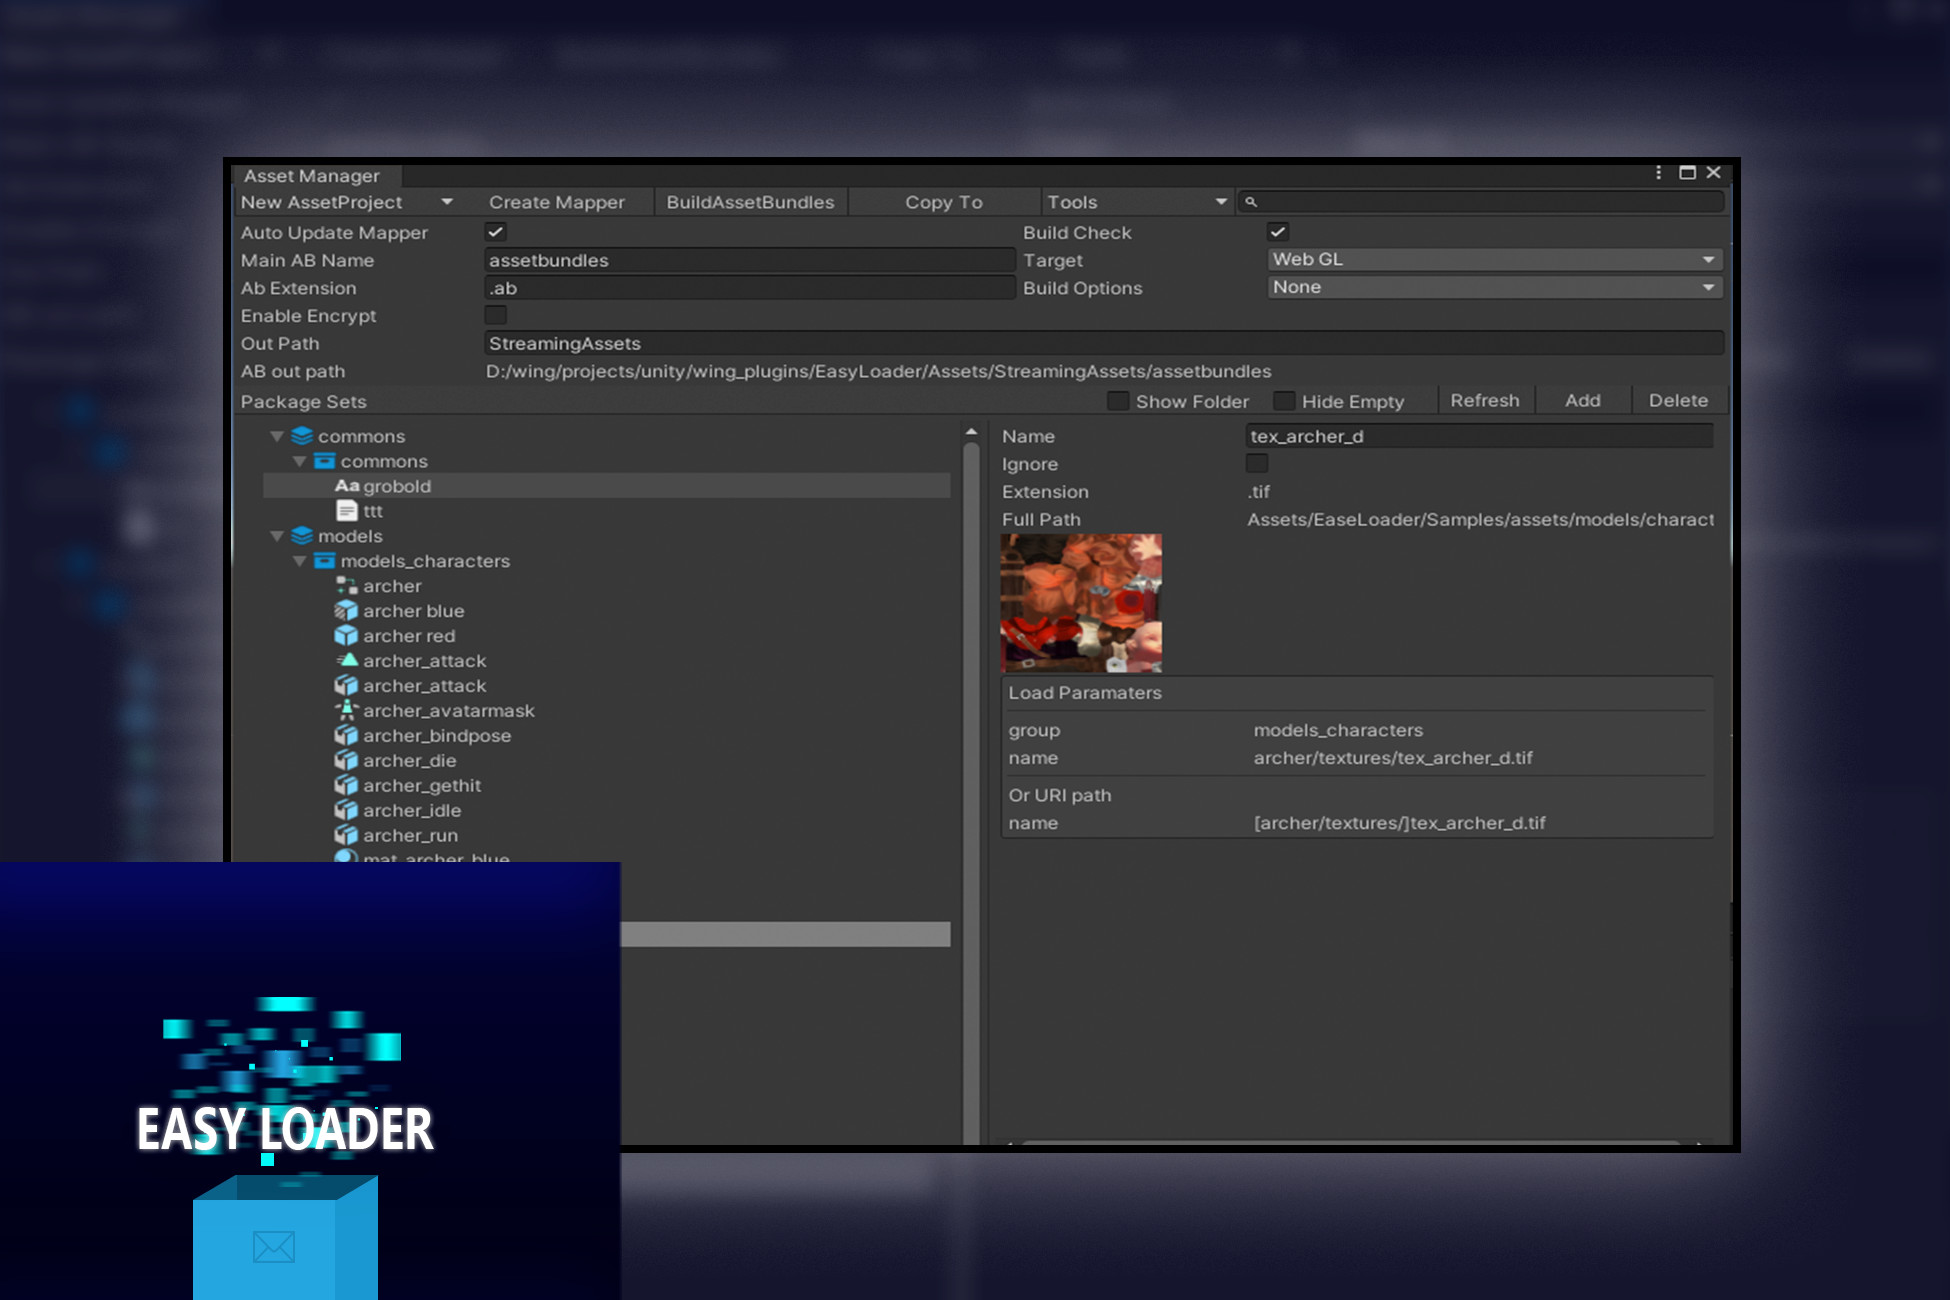Click the archer blue prefab icon
1950x1300 pixels.
pyautogui.click(x=346, y=611)
